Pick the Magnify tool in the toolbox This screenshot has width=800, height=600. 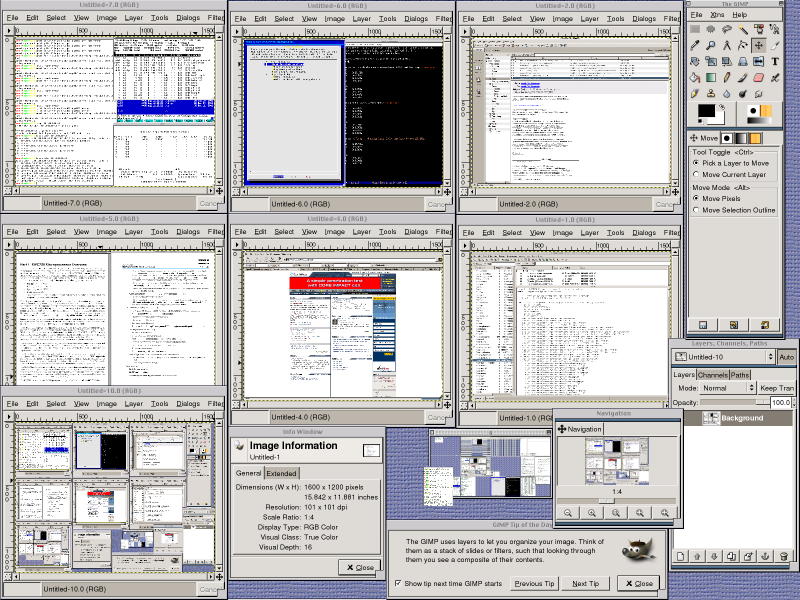coord(711,44)
